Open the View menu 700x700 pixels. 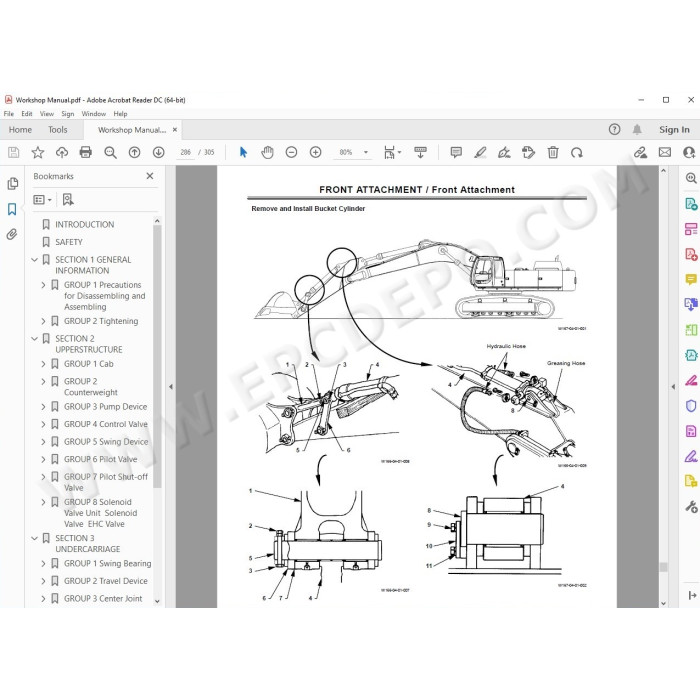[46, 114]
